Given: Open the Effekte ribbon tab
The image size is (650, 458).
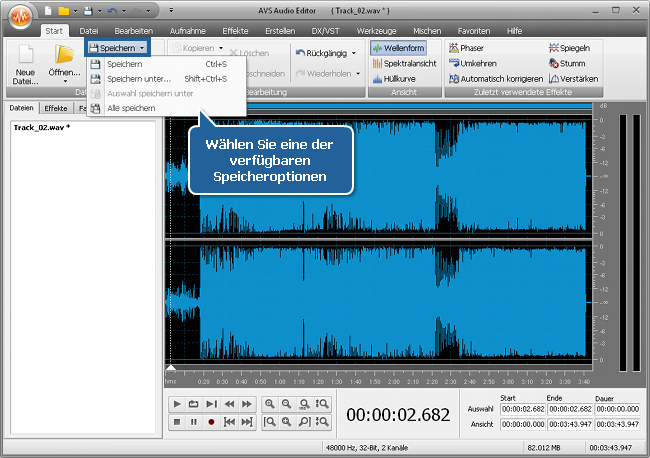Looking at the screenshot, I should point(236,32).
